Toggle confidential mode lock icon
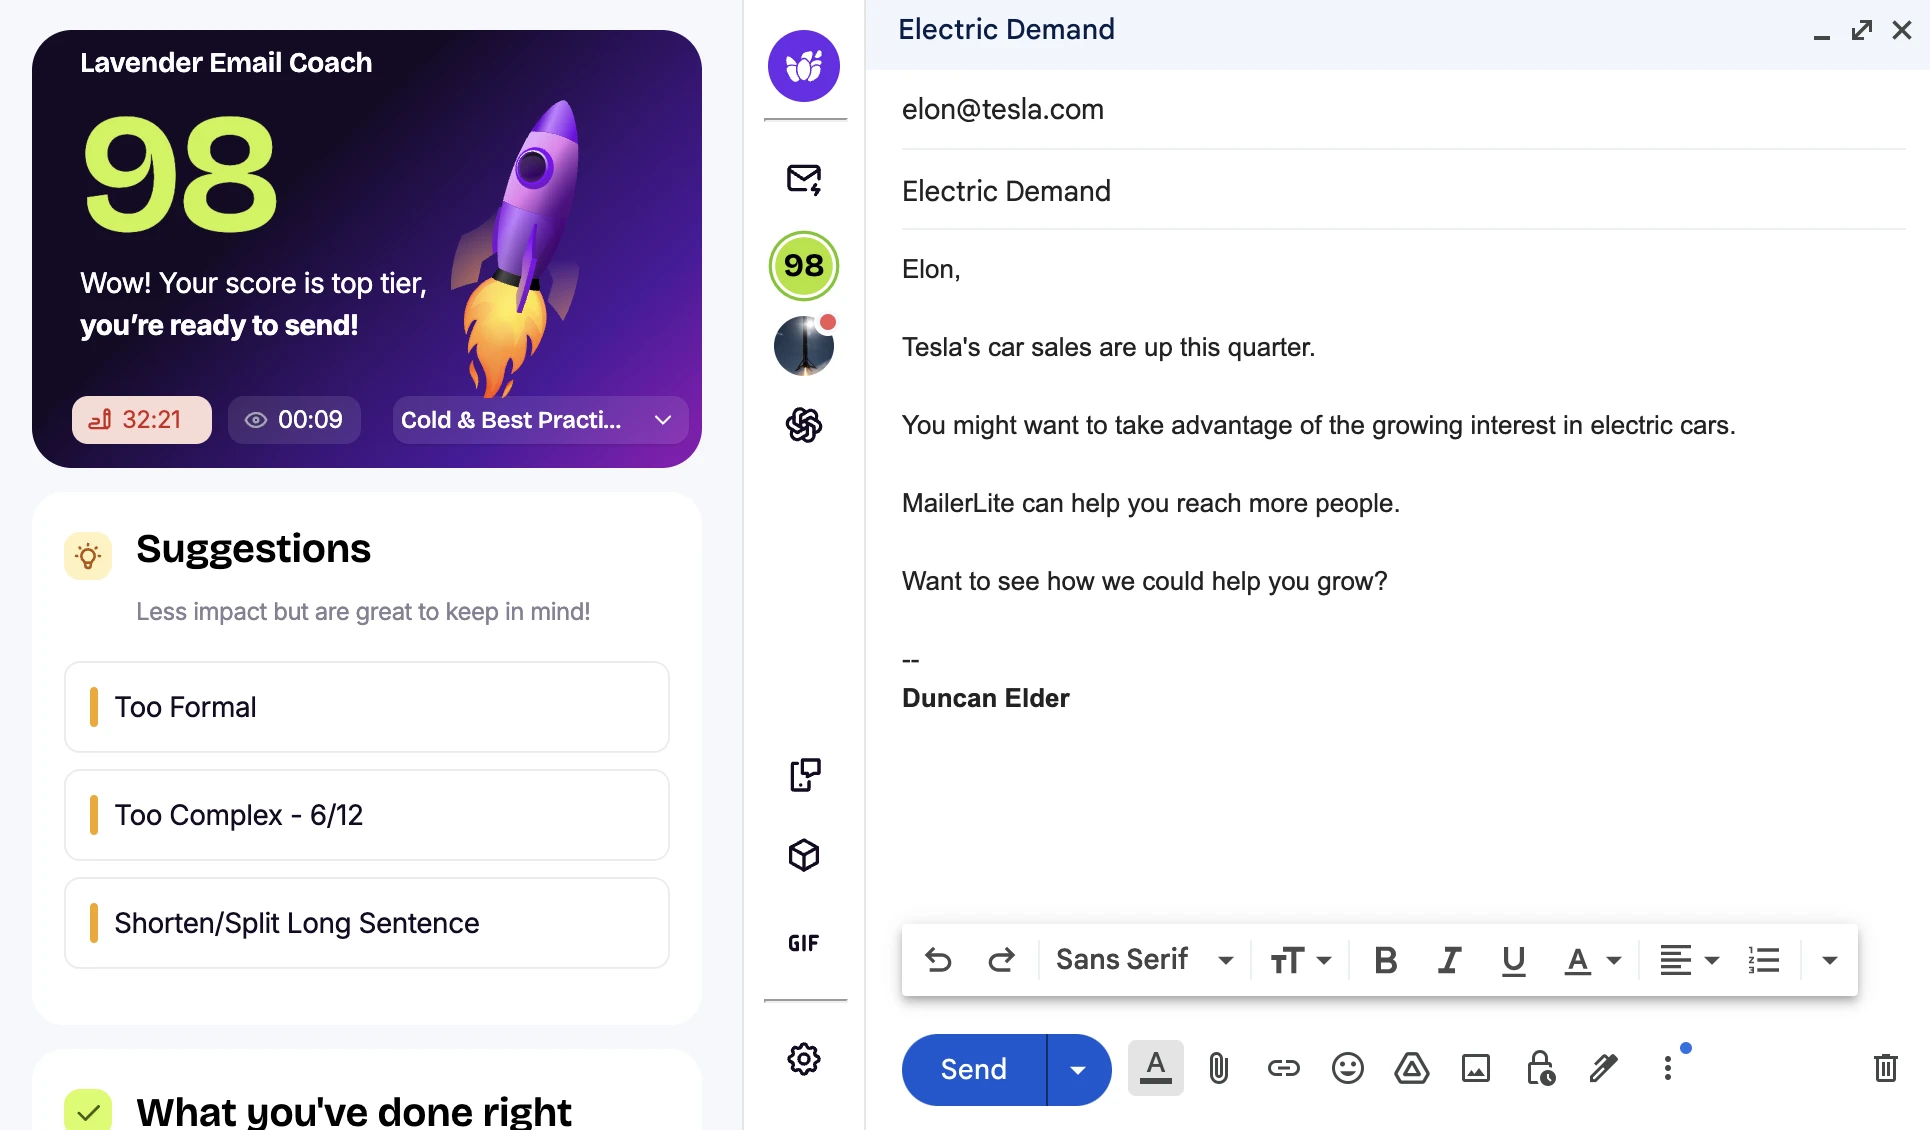1930x1130 pixels. pos(1540,1068)
